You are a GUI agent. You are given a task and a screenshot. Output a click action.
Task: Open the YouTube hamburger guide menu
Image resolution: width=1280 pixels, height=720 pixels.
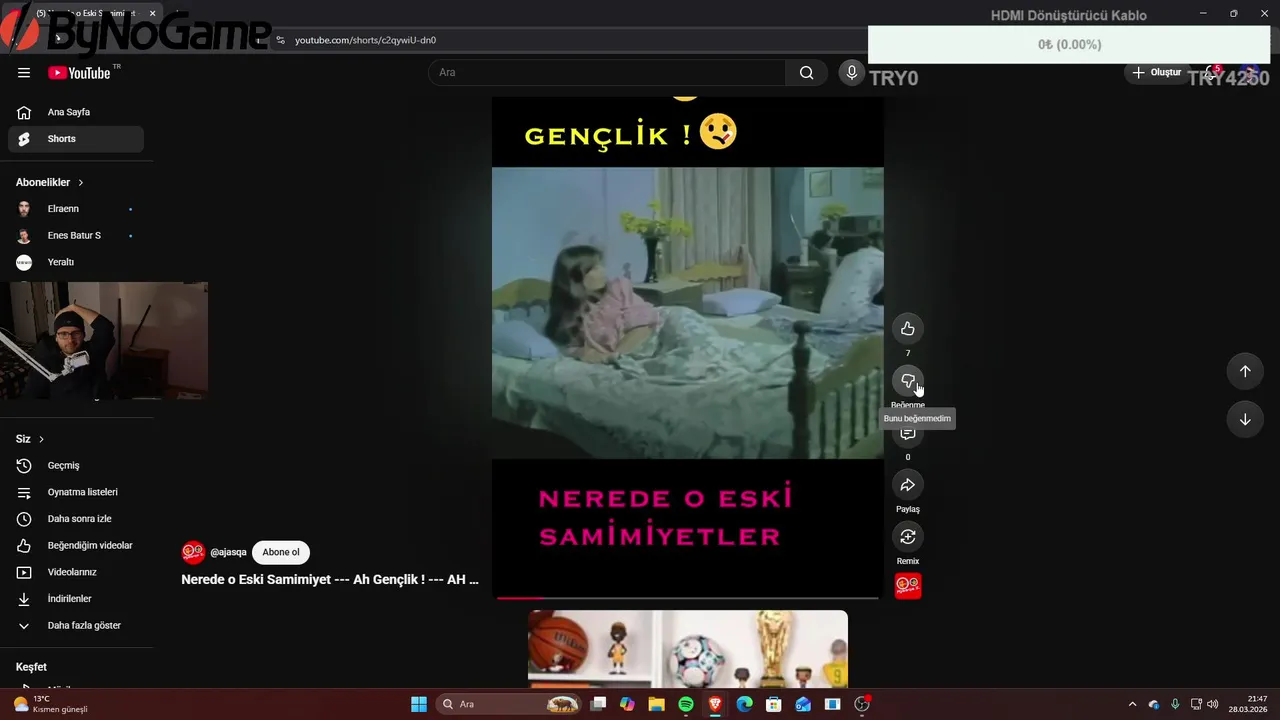[x=24, y=72]
